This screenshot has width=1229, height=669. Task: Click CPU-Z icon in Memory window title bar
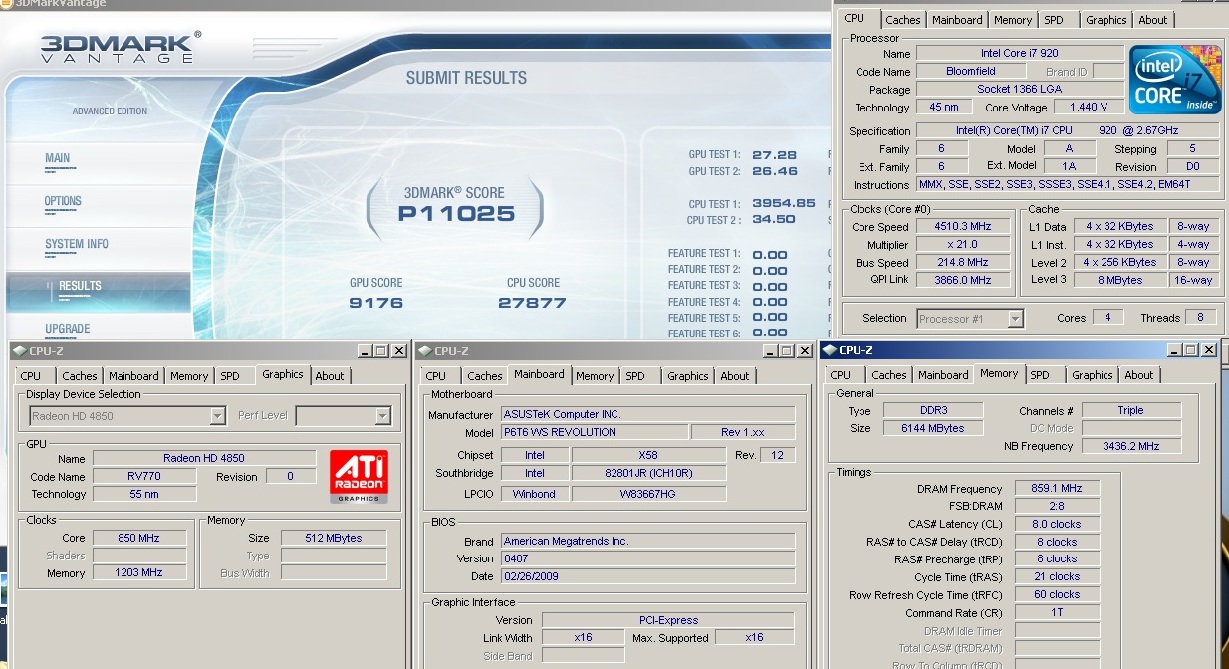point(829,350)
